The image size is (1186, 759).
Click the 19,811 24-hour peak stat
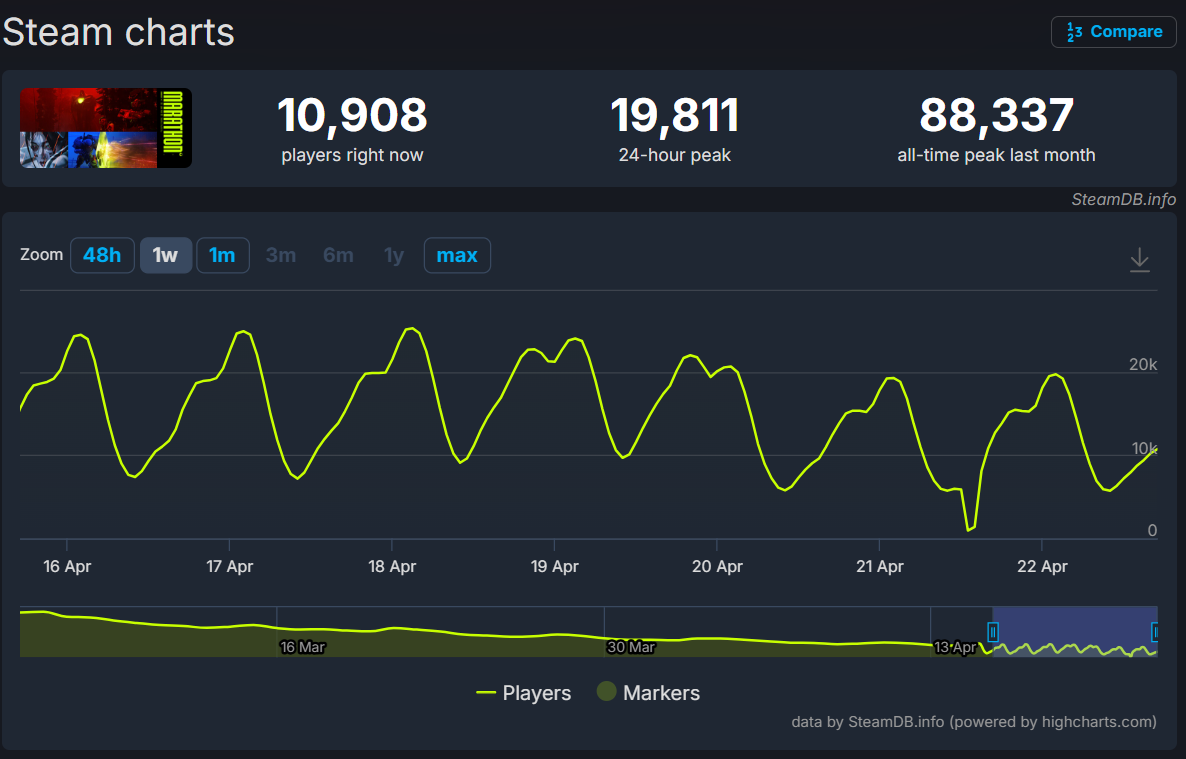(x=674, y=129)
